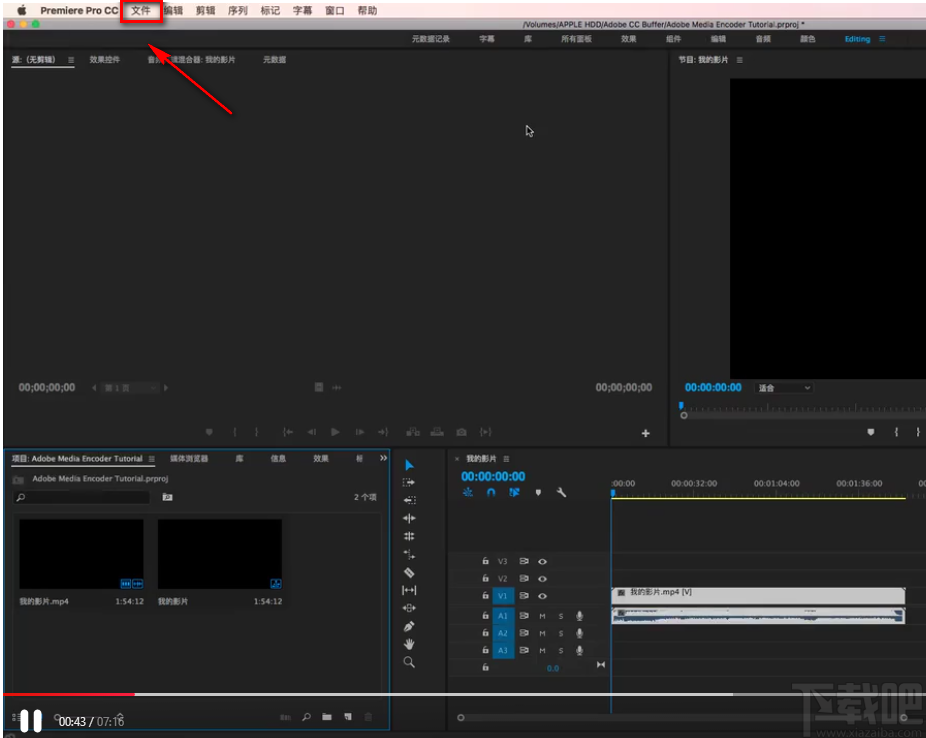Viewport: 926px width, 738px height.
Task: Step forward one frame in Source monitor
Action: 360,432
